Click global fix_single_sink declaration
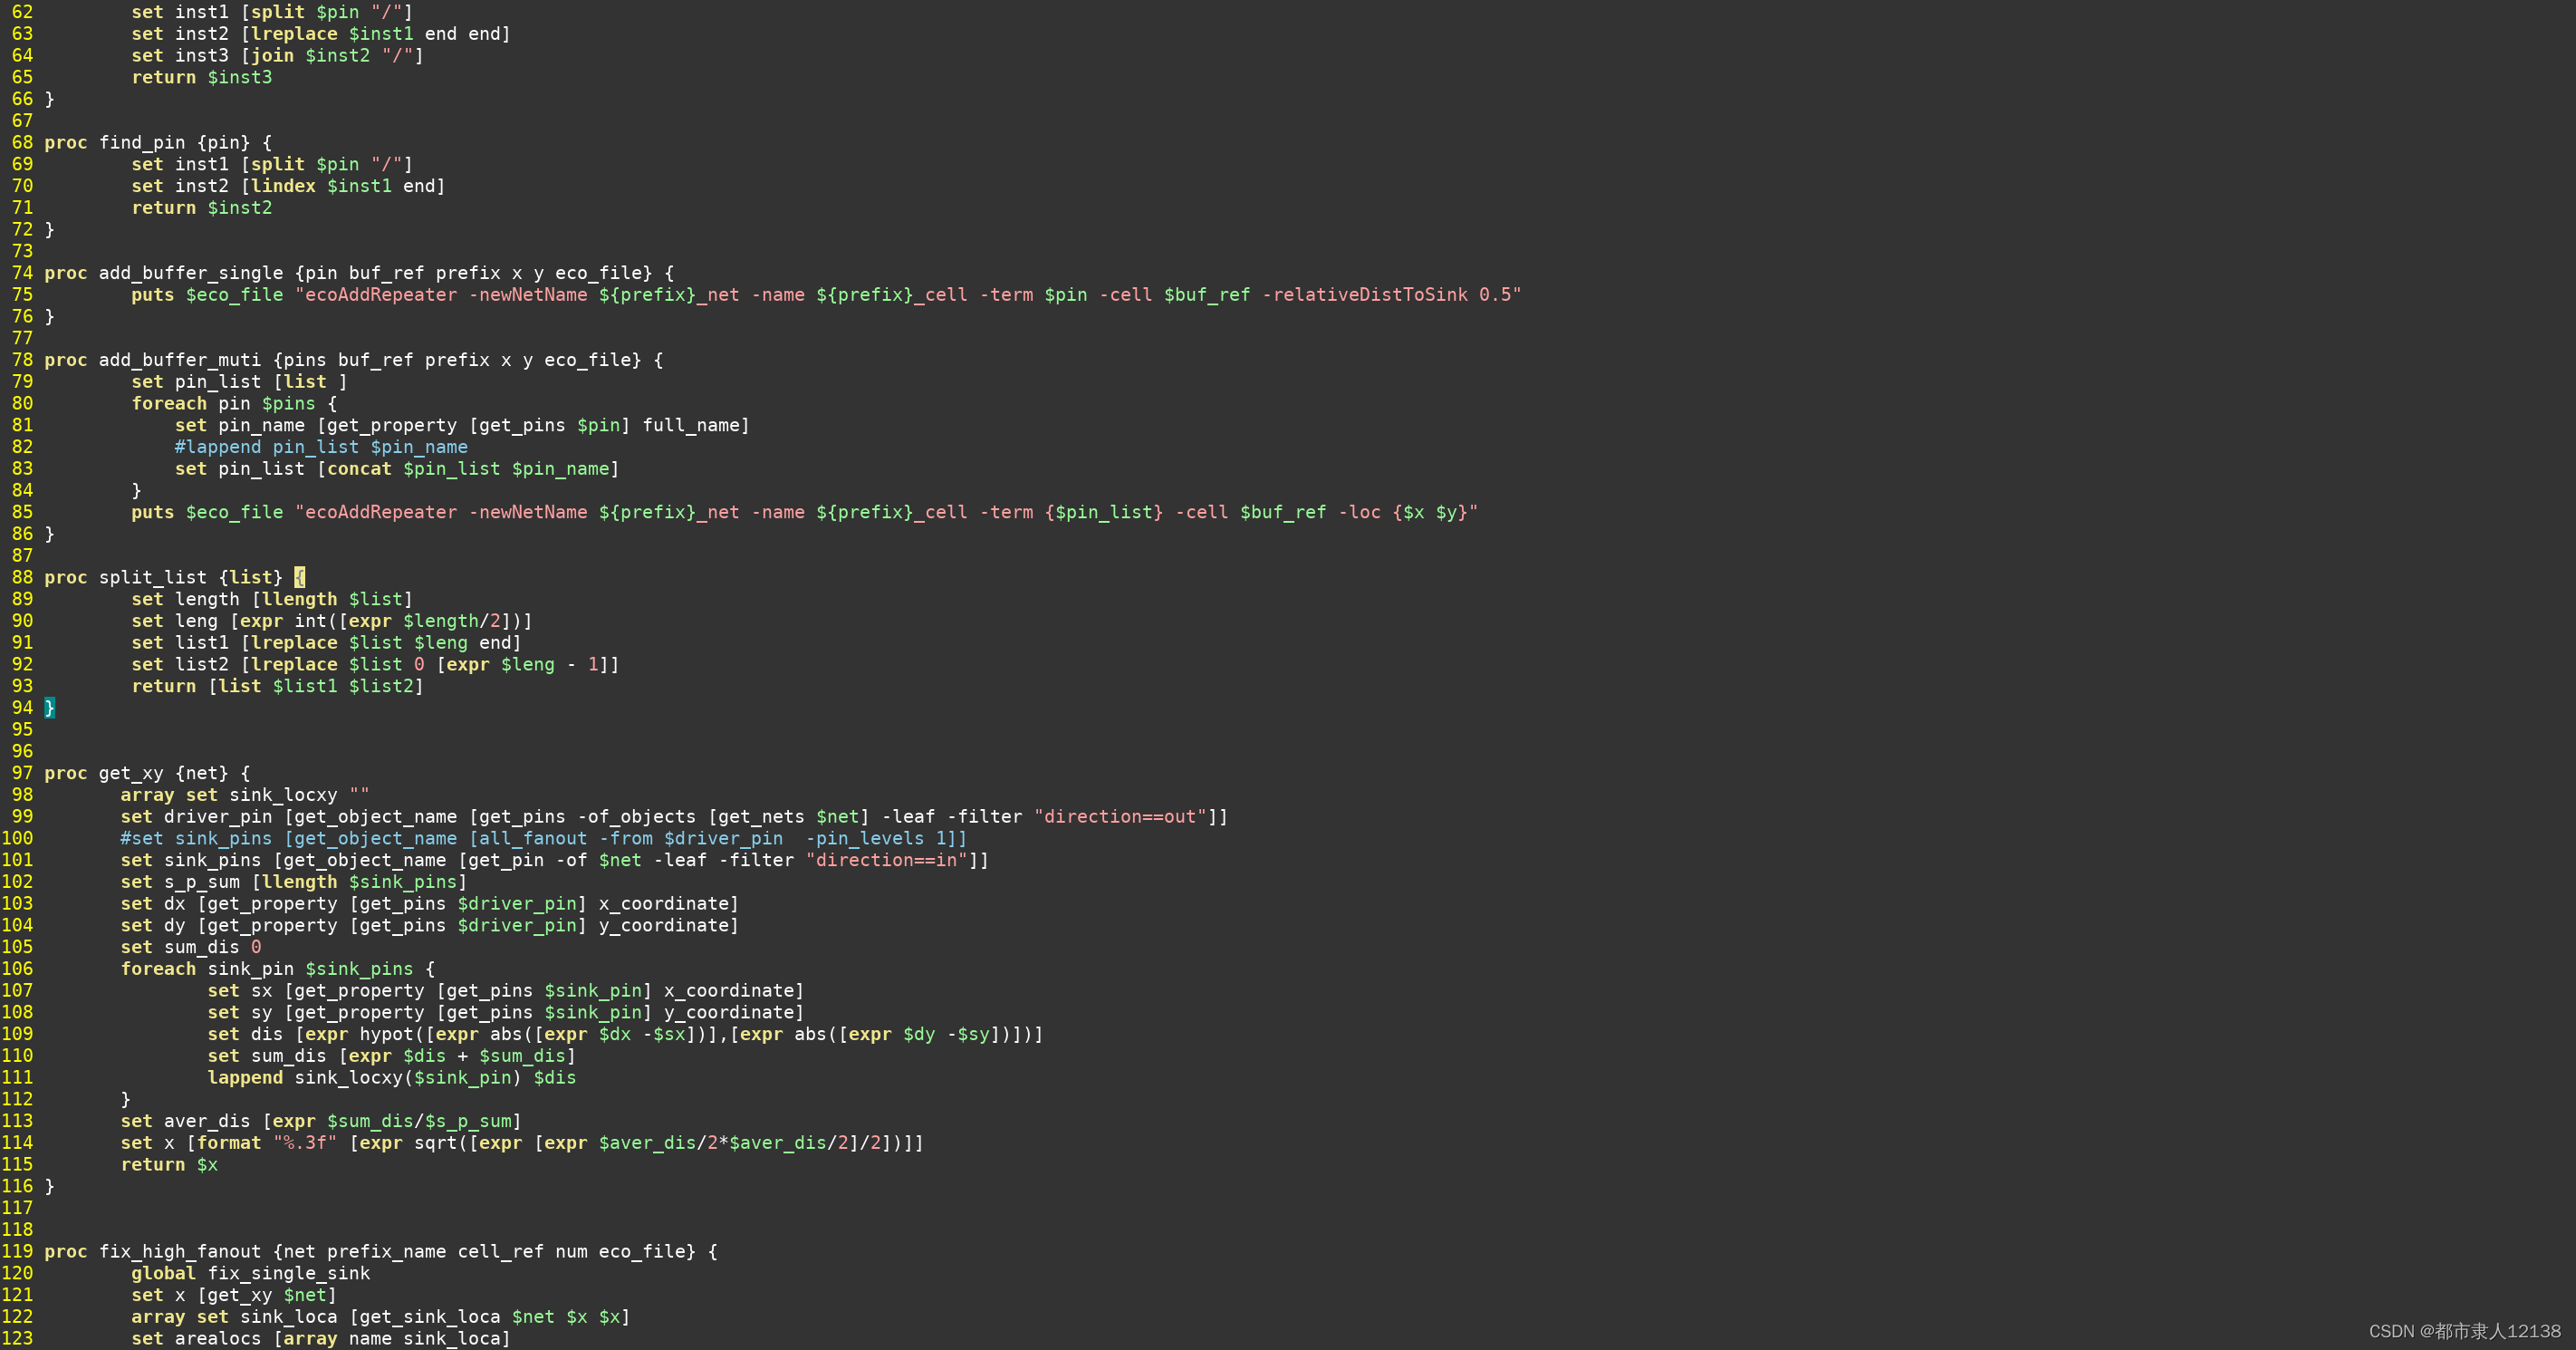The image size is (2576, 1350). point(250,1273)
